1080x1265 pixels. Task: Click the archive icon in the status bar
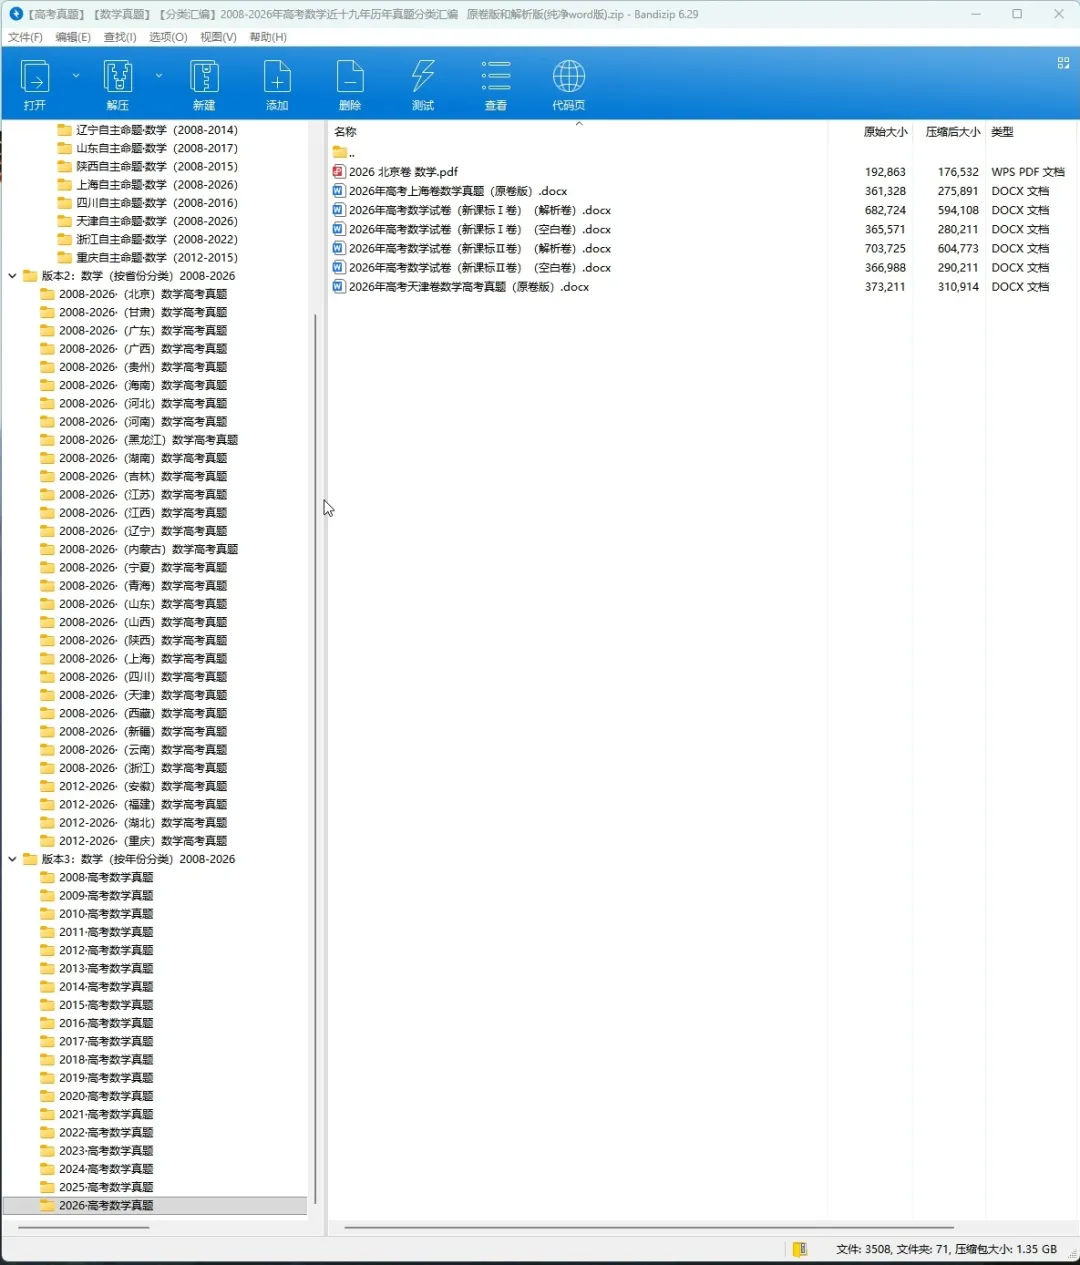point(800,1249)
